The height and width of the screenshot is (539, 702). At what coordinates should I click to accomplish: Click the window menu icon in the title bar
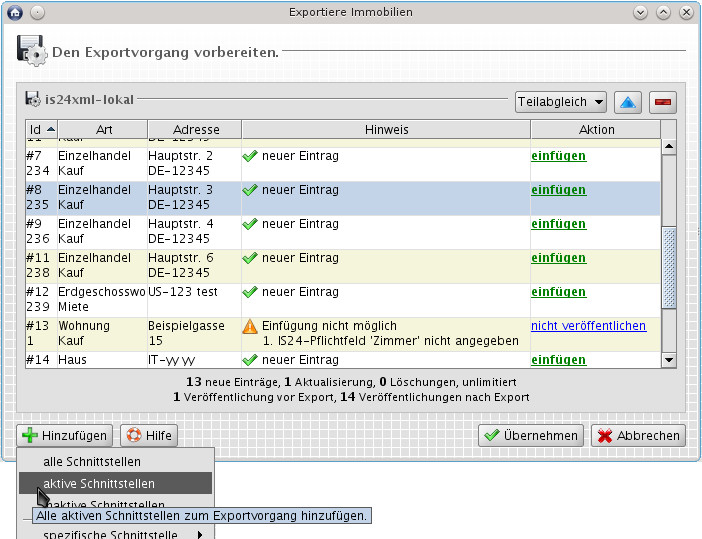[x=14, y=12]
